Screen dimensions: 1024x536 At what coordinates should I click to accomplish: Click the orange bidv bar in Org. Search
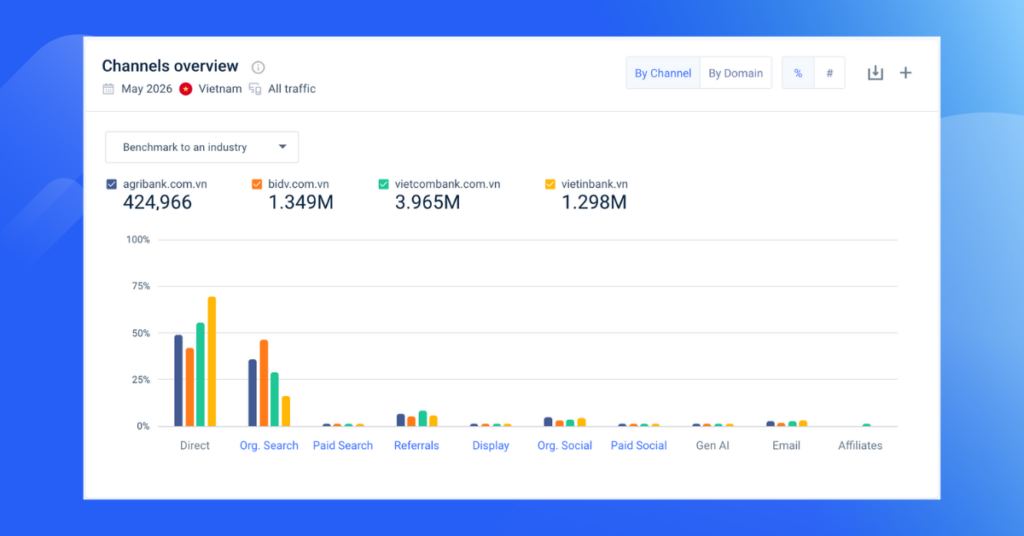[264, 383]
